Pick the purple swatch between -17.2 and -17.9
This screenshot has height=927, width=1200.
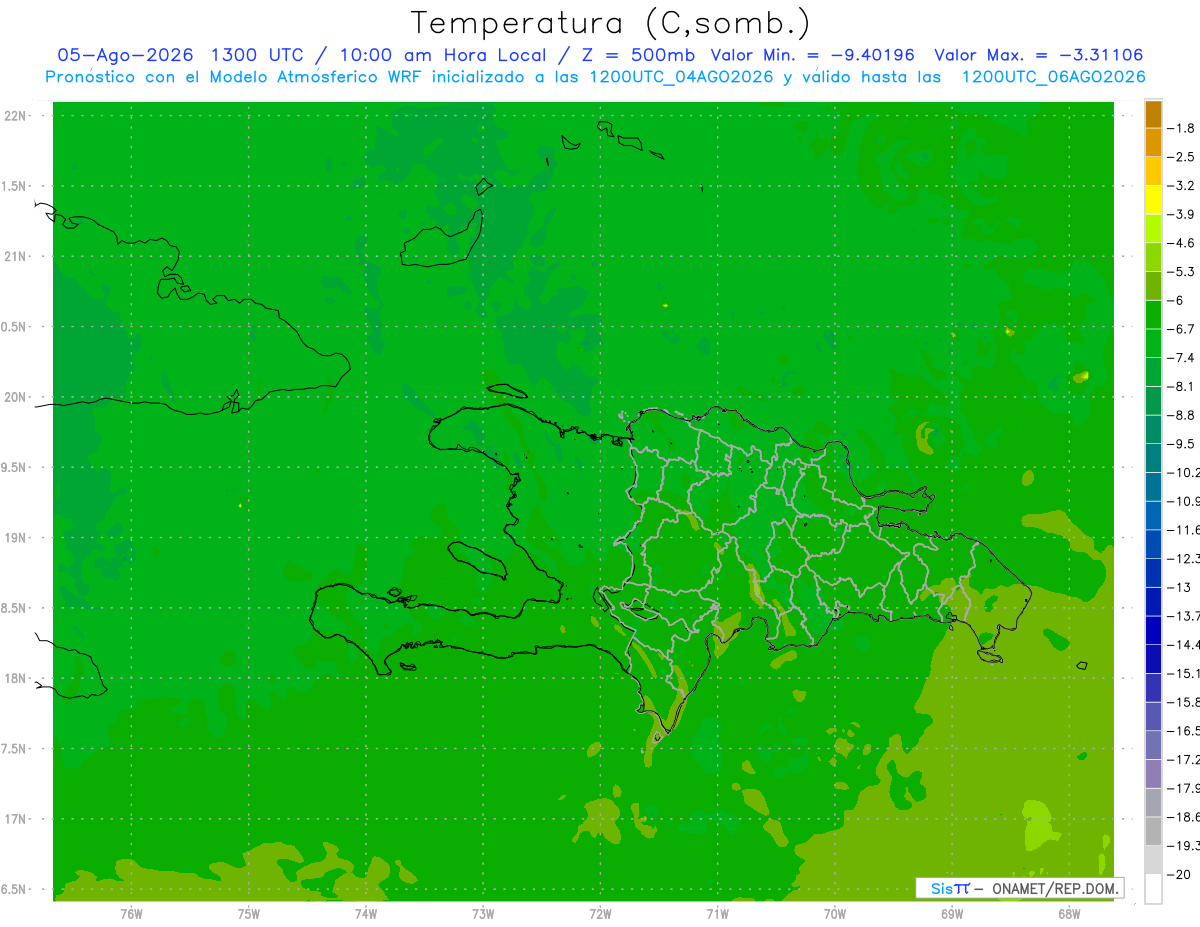(1153, 773)
